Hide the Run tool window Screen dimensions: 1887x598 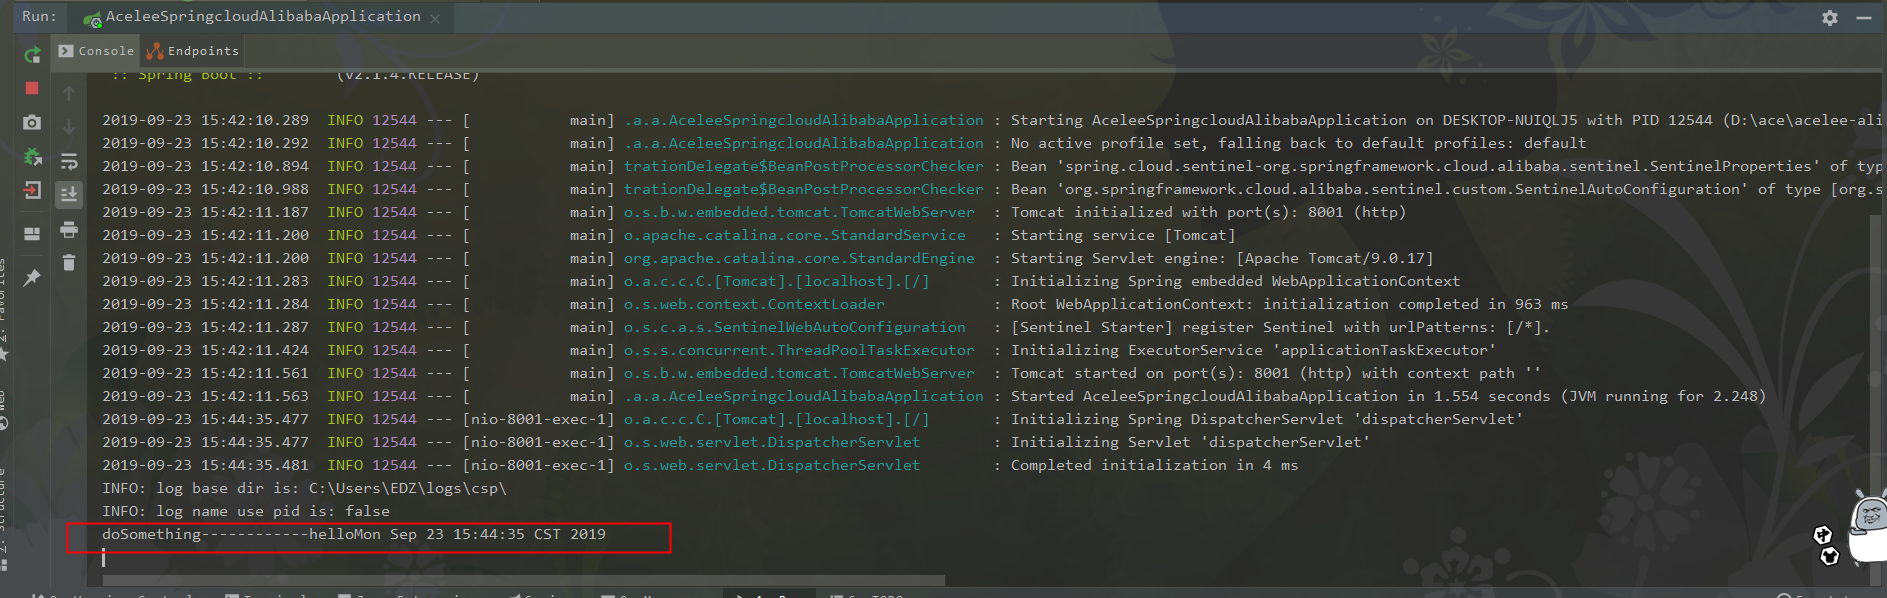1864,17
